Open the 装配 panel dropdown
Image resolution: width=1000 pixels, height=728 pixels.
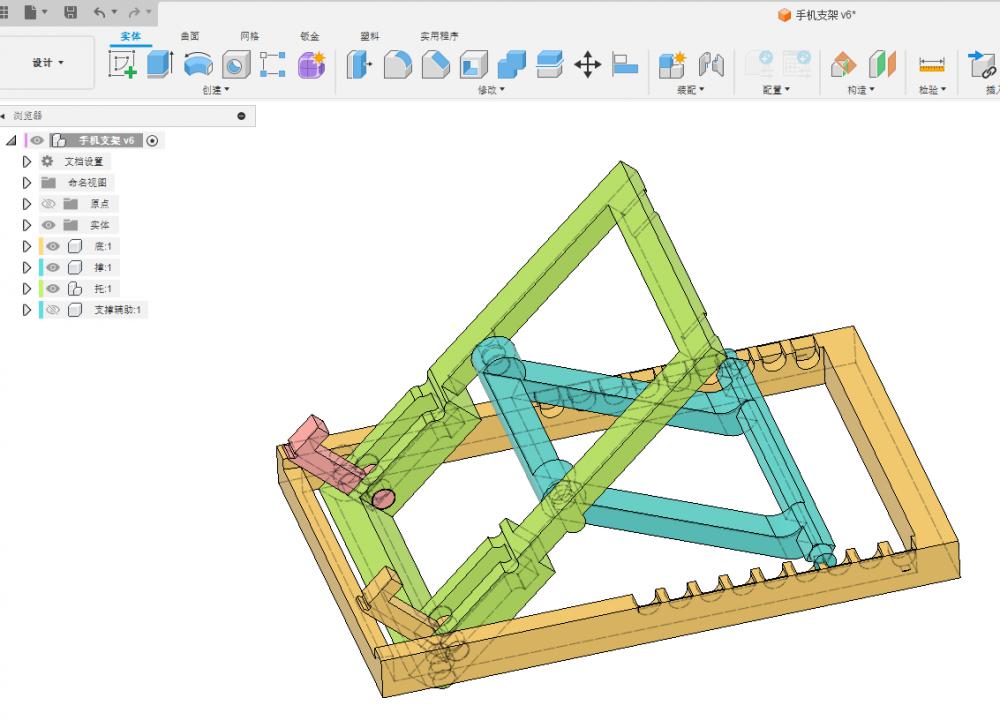point(690,90)
